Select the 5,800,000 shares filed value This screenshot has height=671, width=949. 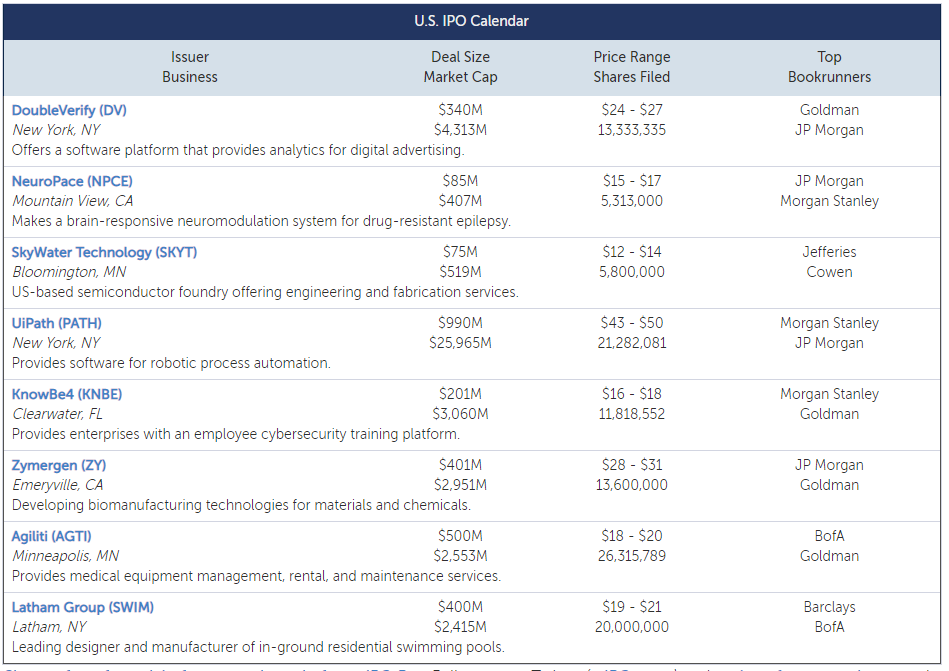(x=632, y=272)
